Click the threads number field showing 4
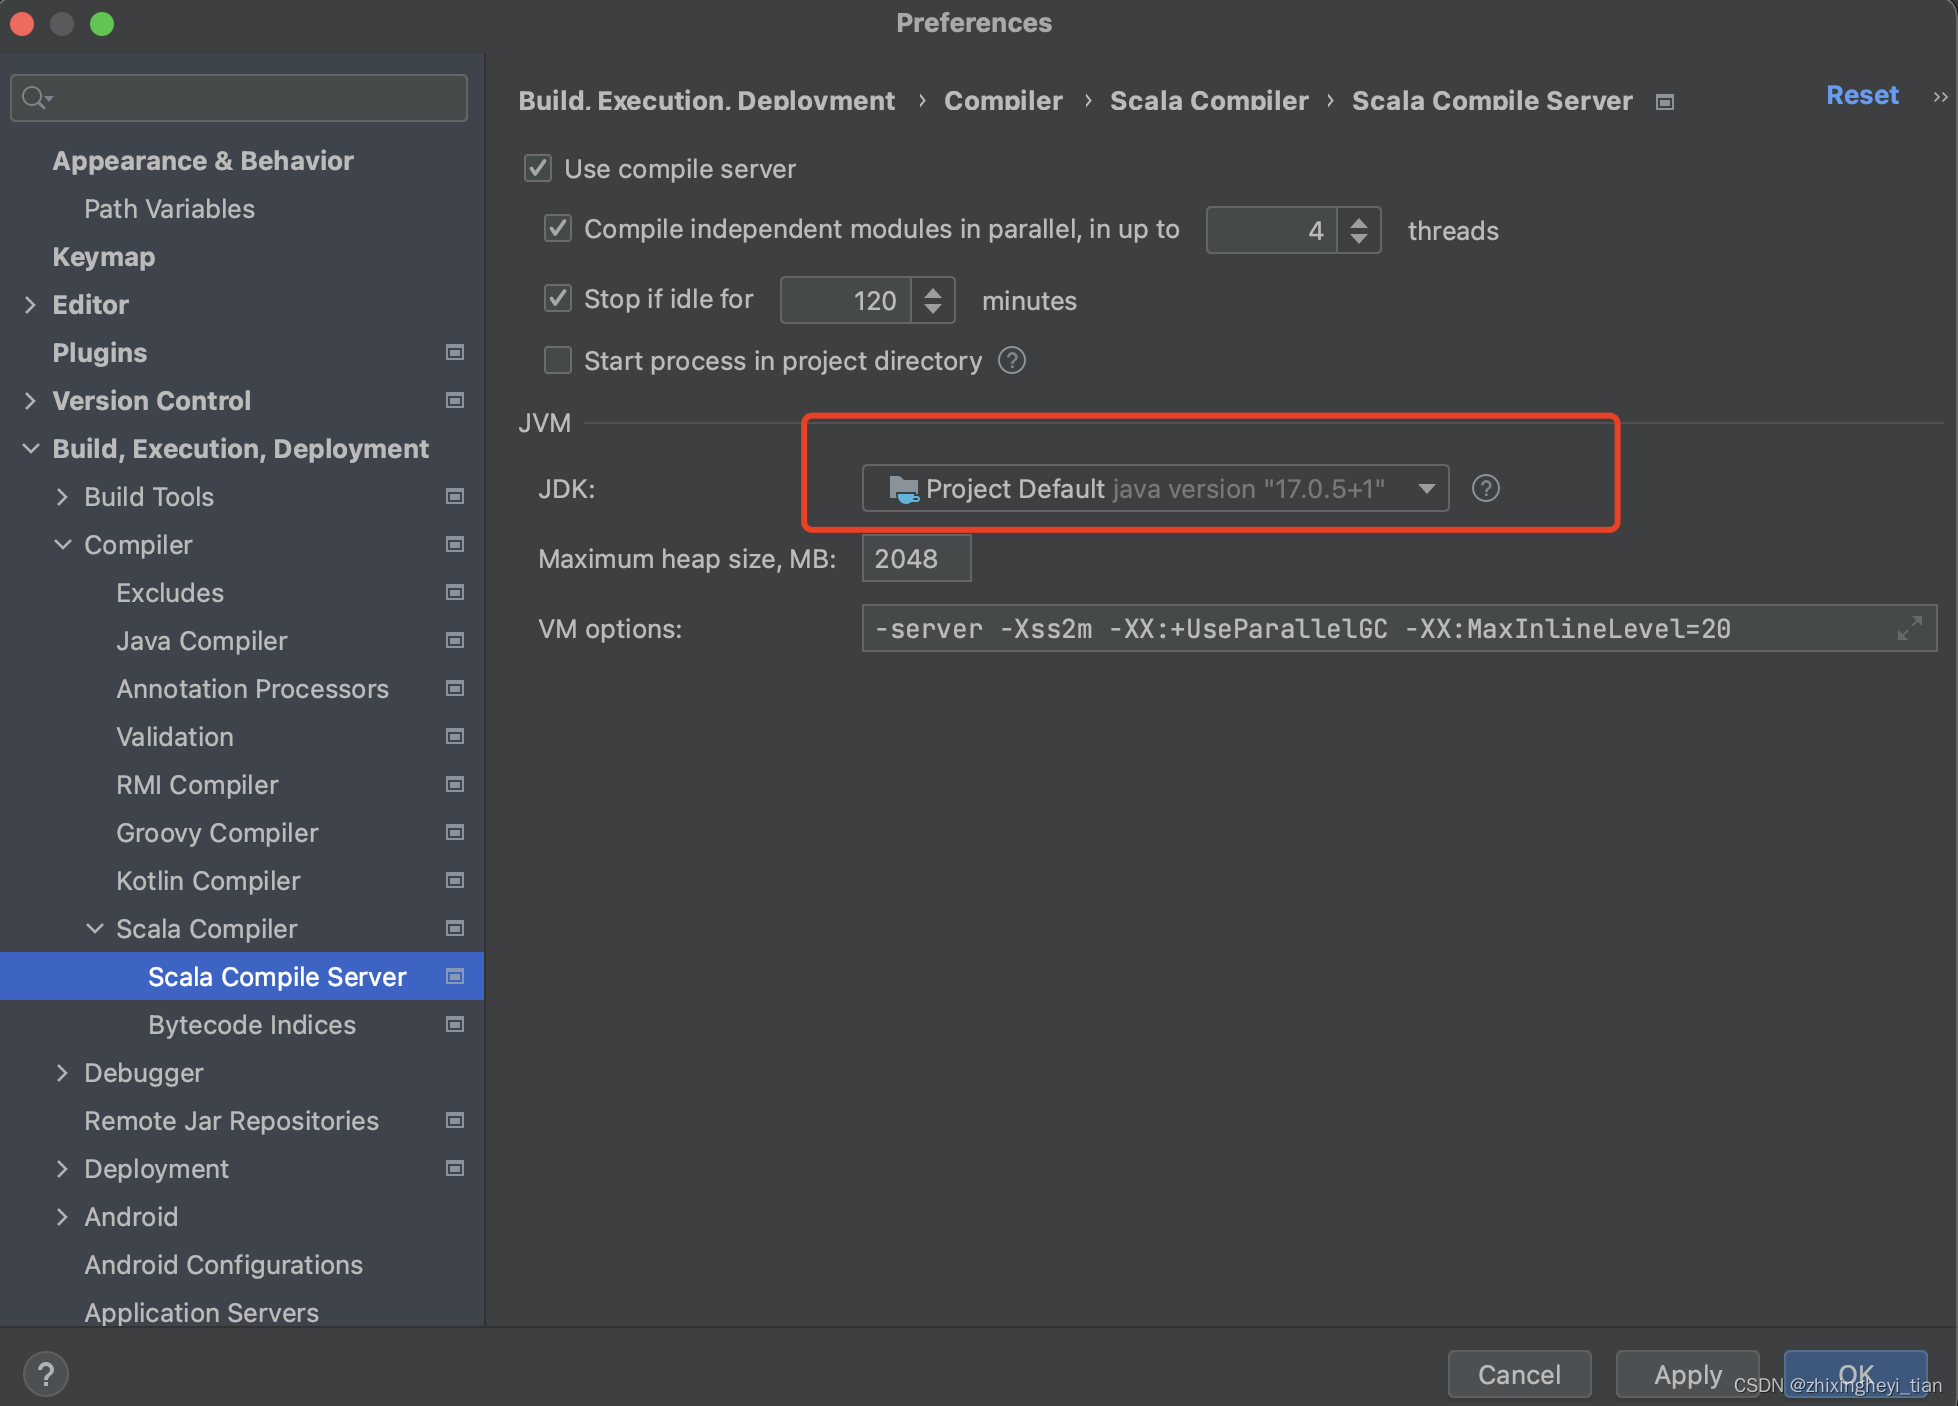The width and height of the screenshot is (1958, 1406). point(1272,230)
